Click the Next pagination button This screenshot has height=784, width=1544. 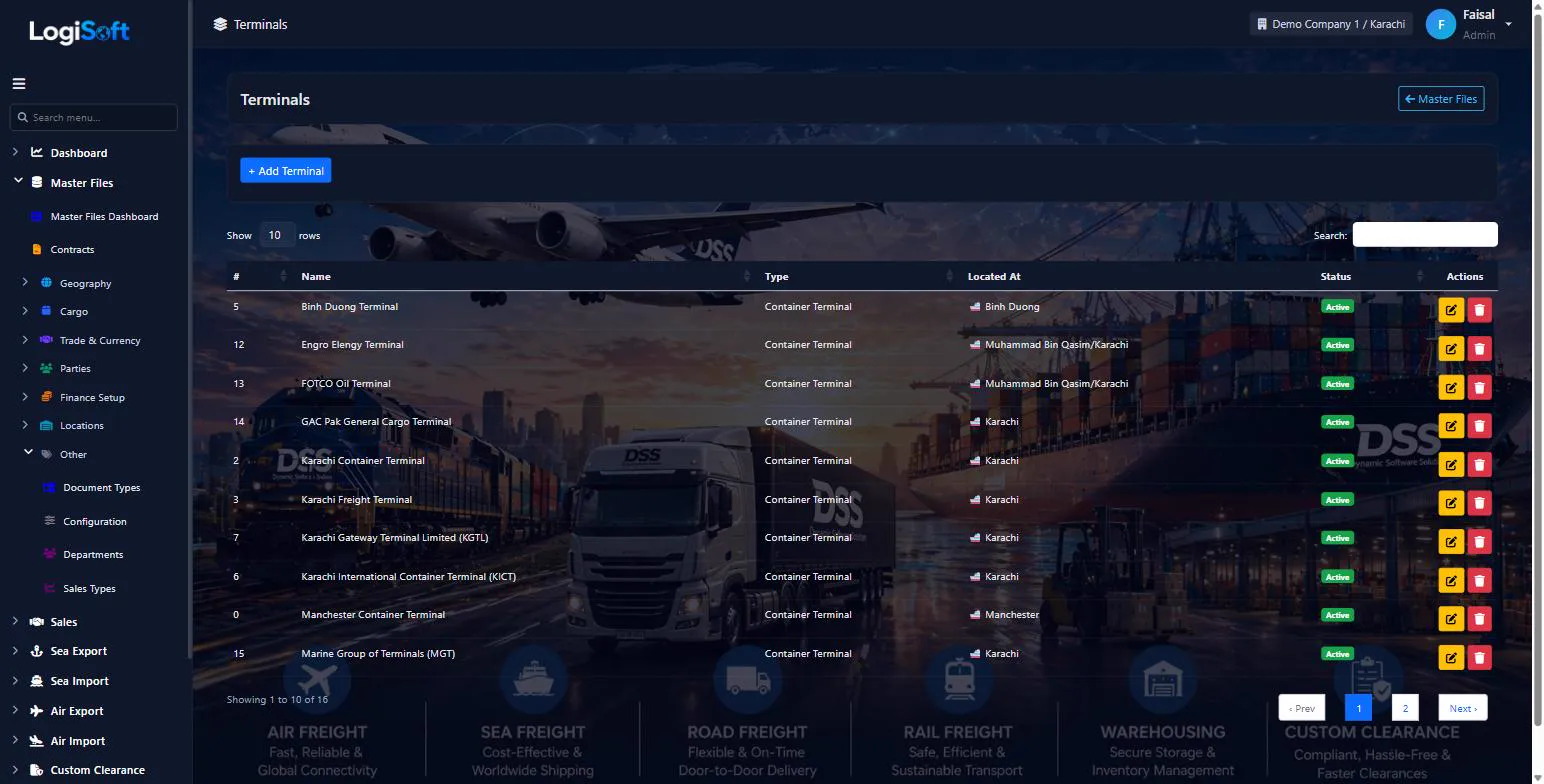click(x=1463, y=708)
